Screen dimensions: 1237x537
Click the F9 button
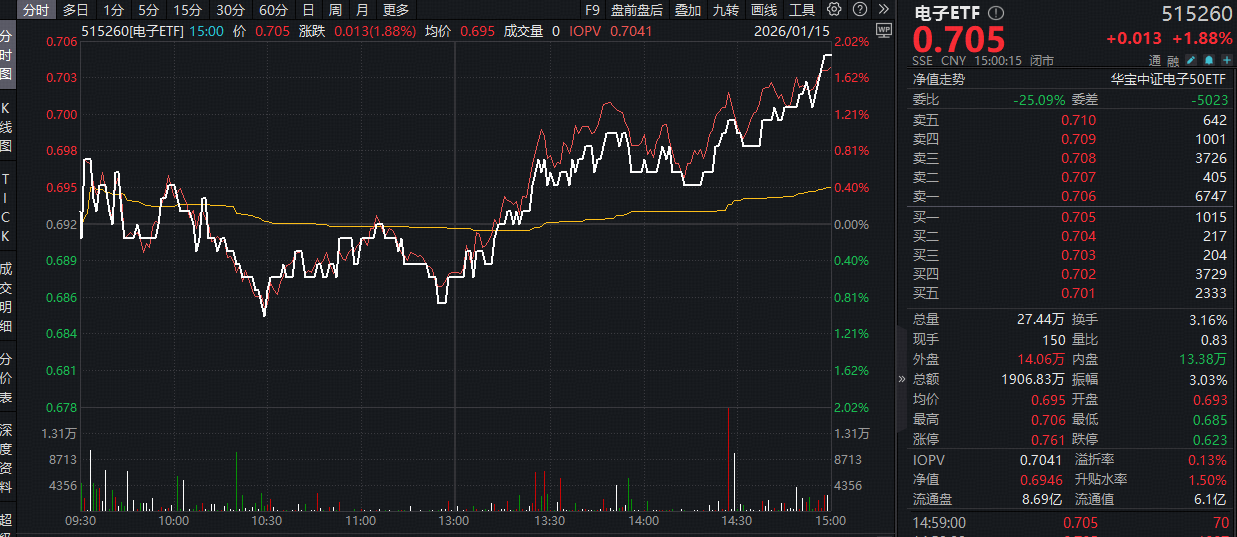click(x=592, y=10)
